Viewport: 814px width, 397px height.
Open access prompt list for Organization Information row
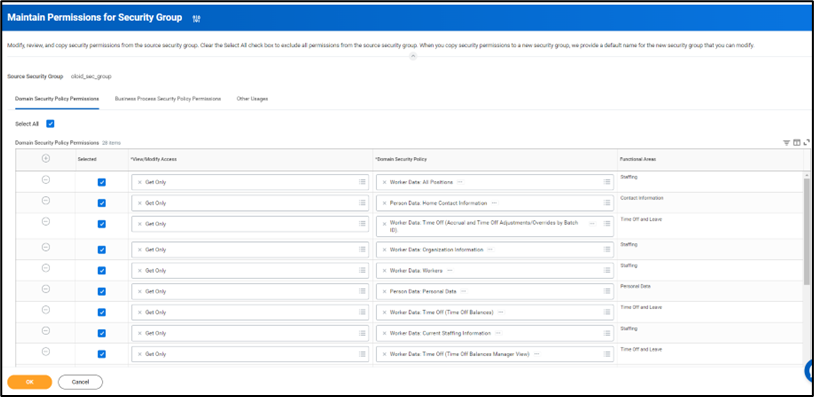362,249
